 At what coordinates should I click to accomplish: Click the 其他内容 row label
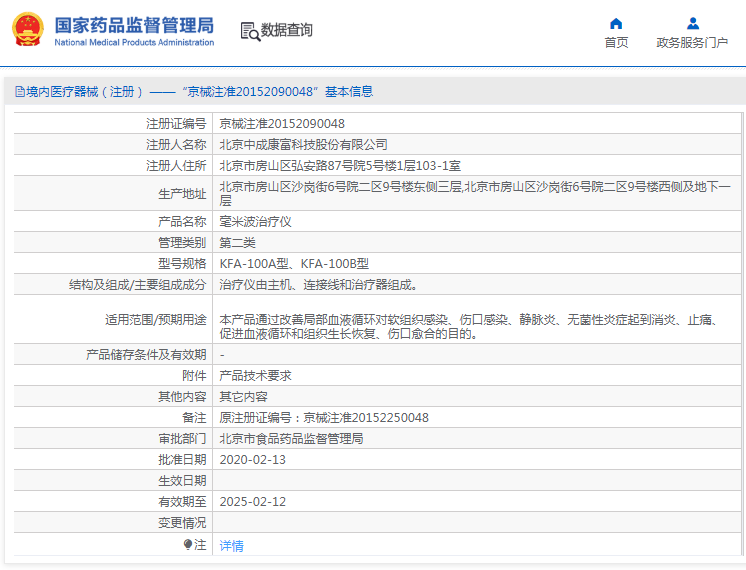coord(182,396)
